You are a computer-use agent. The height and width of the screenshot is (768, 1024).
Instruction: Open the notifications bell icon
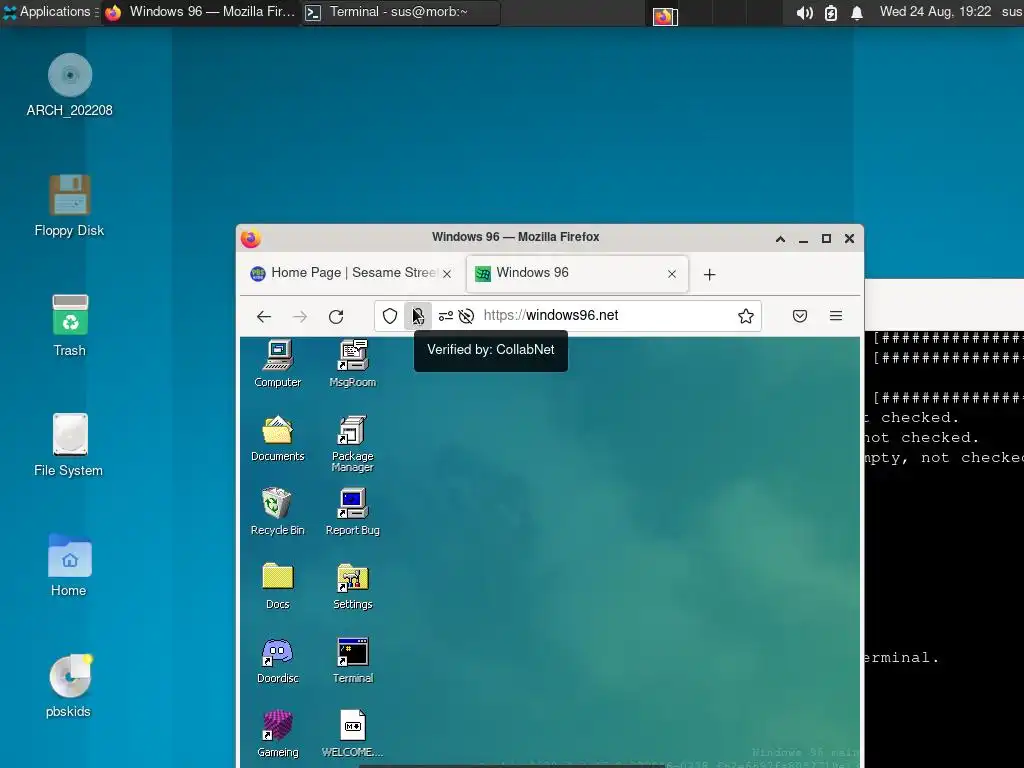[x=857, y=12]
